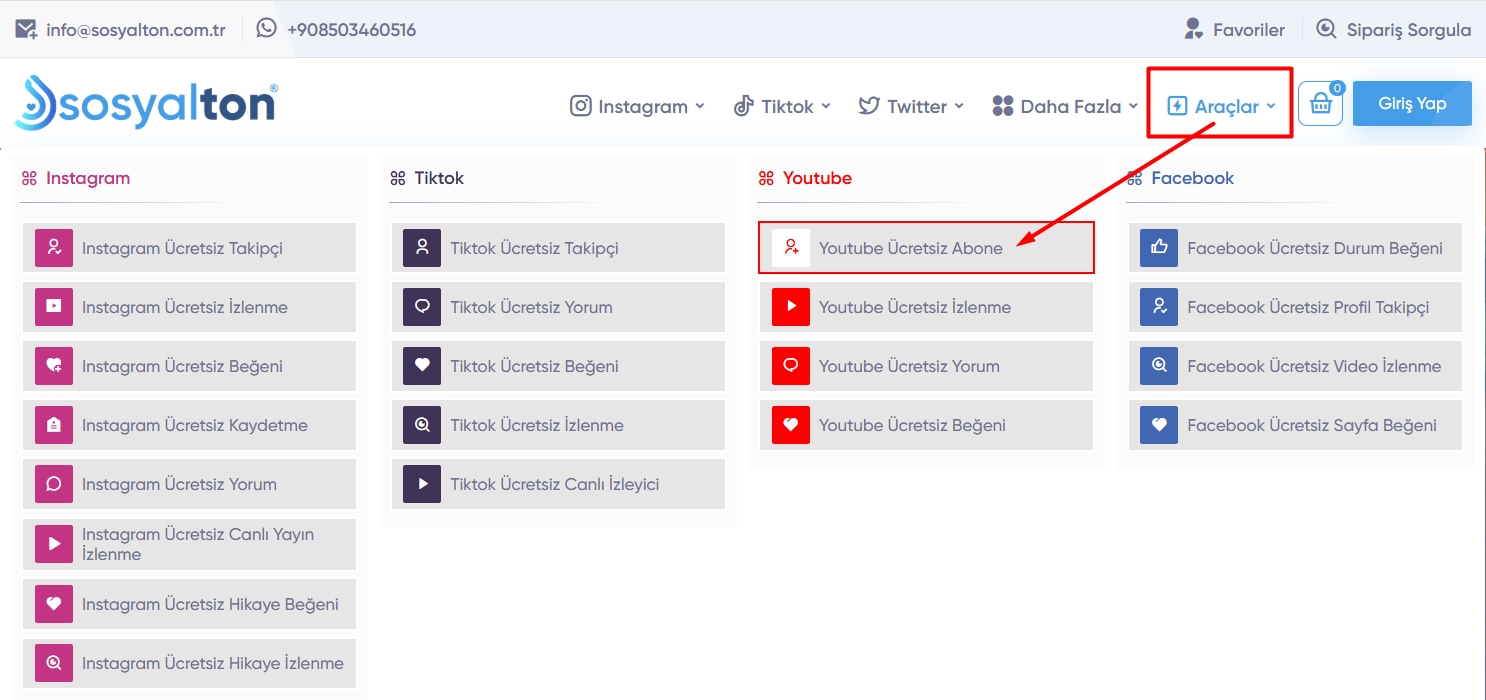
Task: Click the Facebook Ücretsiz Video İzlenme magnifier icon
Action: coord(1159,366)
